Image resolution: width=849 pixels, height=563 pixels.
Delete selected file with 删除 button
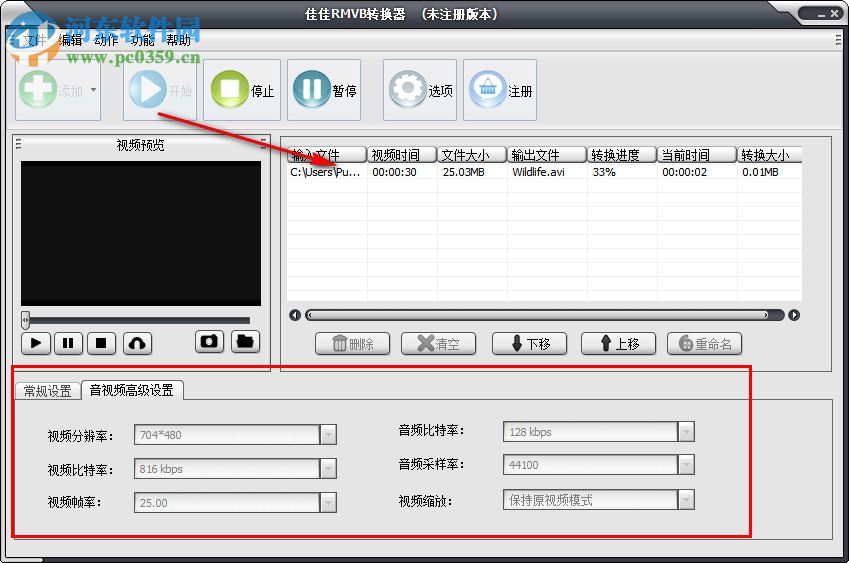point(352,344)
